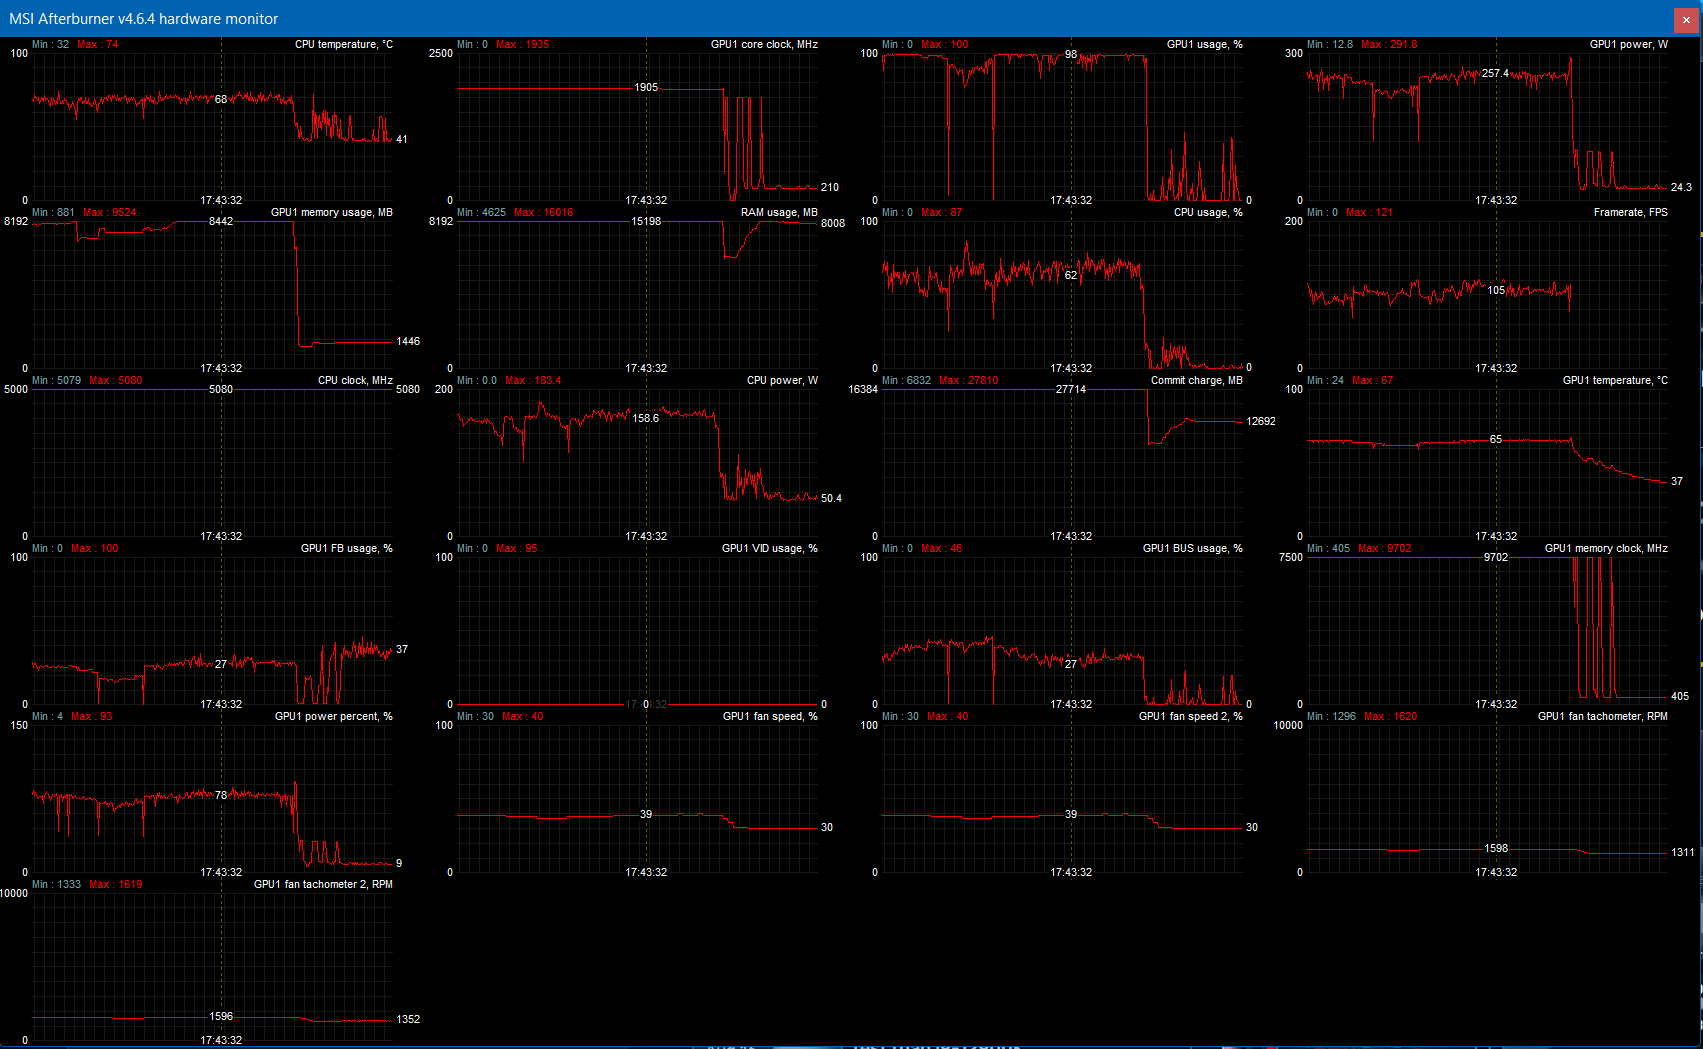Click the 'Max : 27810' commit charge label
Image resolution: width=1703 pixels, height=1049 pixels.
968,380
